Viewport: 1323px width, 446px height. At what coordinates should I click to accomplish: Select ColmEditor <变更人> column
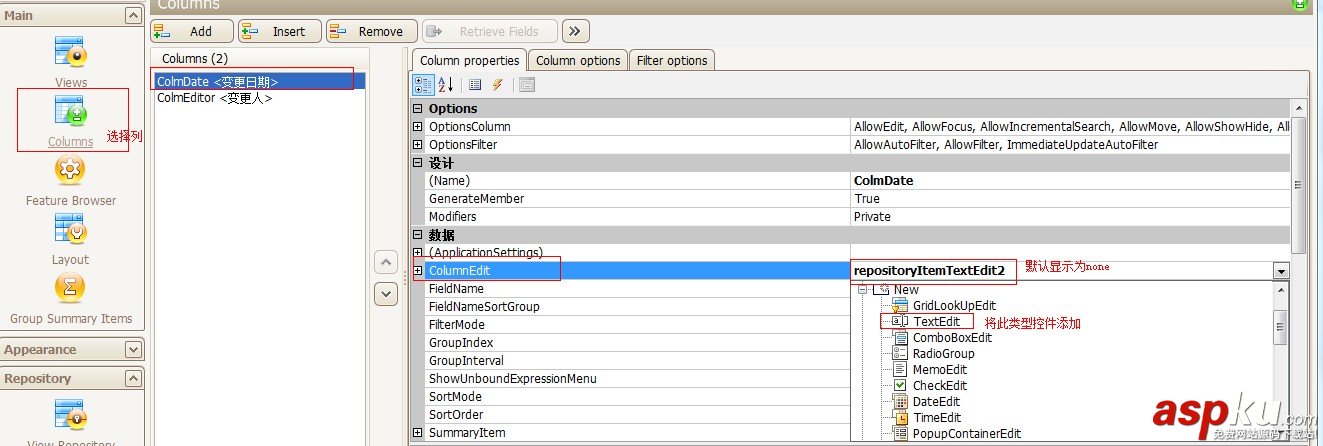click(x=260, y=98)
